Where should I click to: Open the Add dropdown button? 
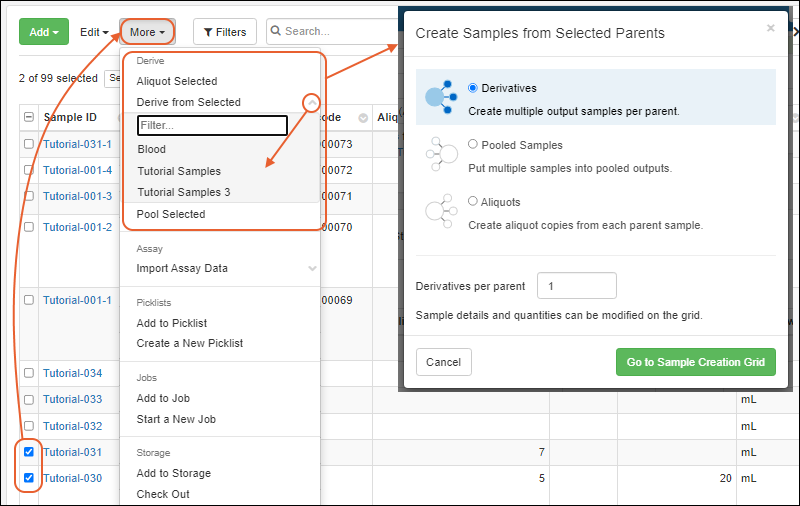[x=43, y=32]
